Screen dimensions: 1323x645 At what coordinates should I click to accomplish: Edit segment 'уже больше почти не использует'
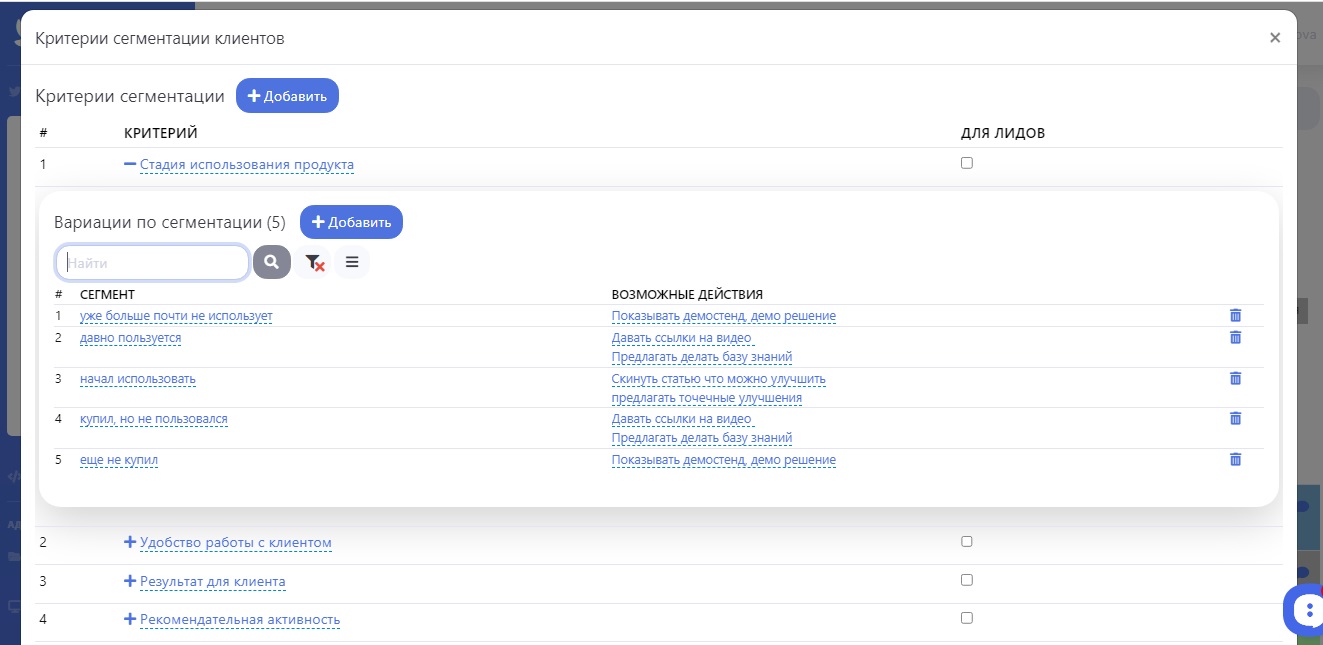coord(176,316)
